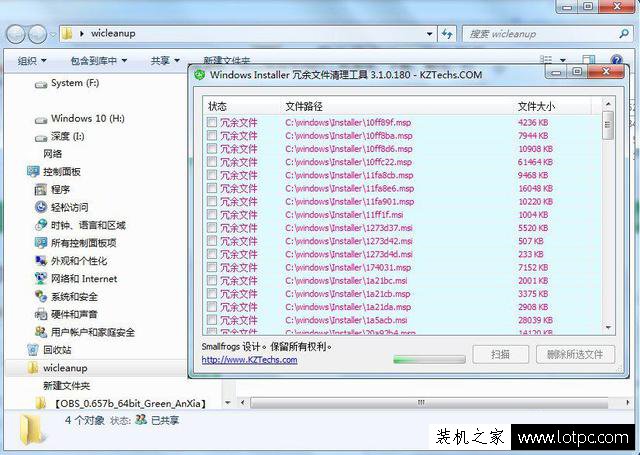This screenshot has height=455, width=640.
Task: Click the 删除所选文件 button
Action: coord(575,354)
